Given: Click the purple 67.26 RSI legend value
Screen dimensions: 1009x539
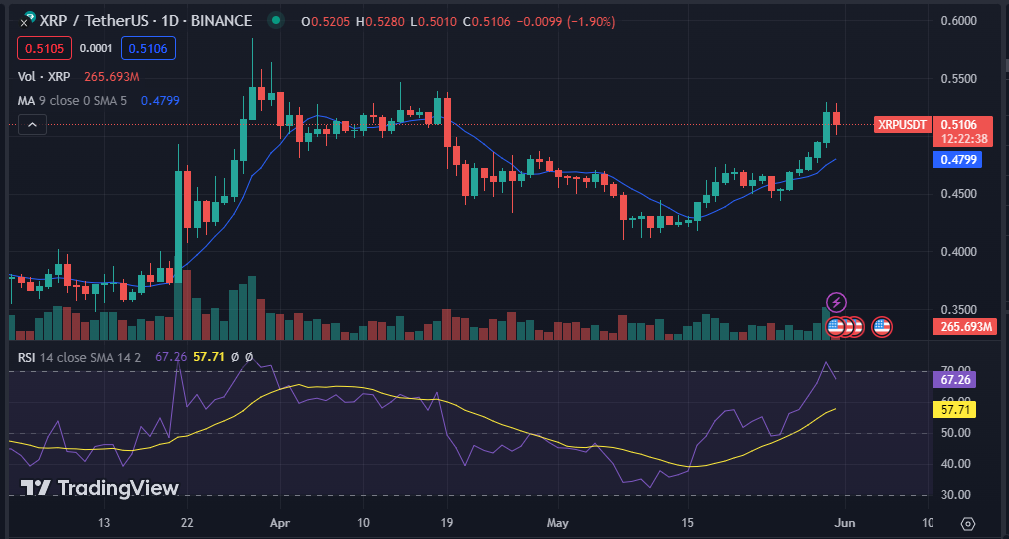Looking at the screenshot, I should pyautogui.click(x=171, y=357).
